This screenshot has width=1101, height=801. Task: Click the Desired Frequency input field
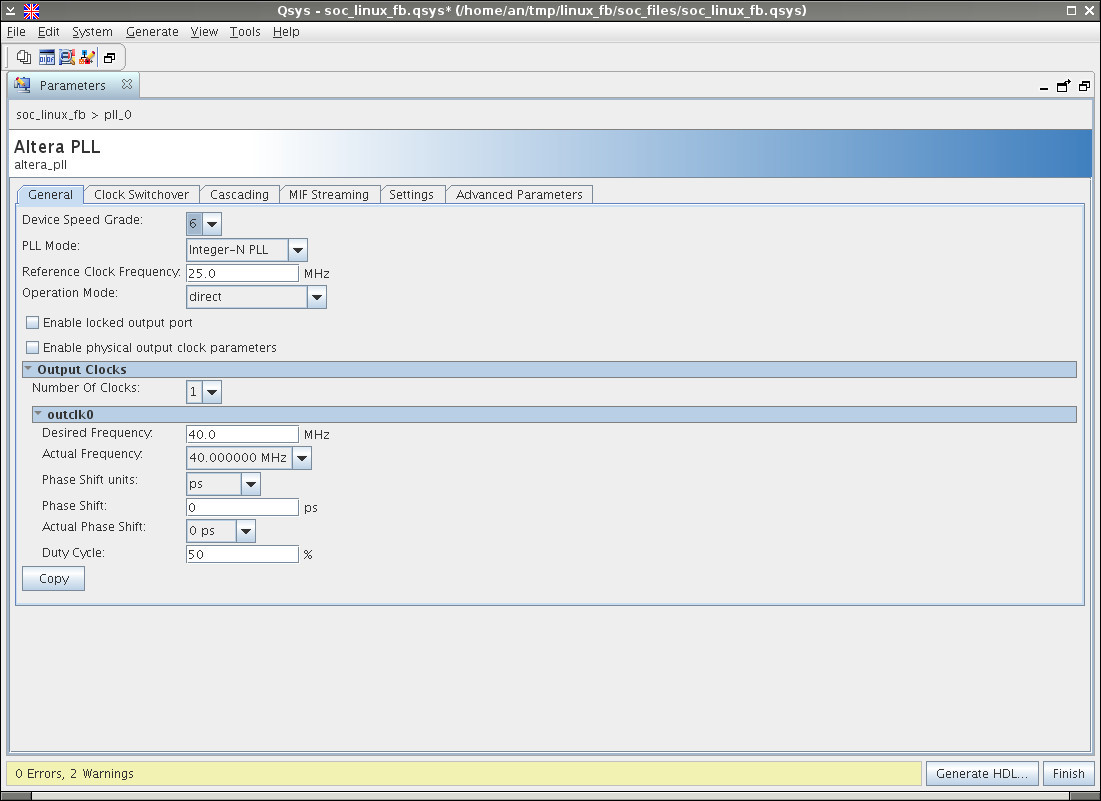242,434
